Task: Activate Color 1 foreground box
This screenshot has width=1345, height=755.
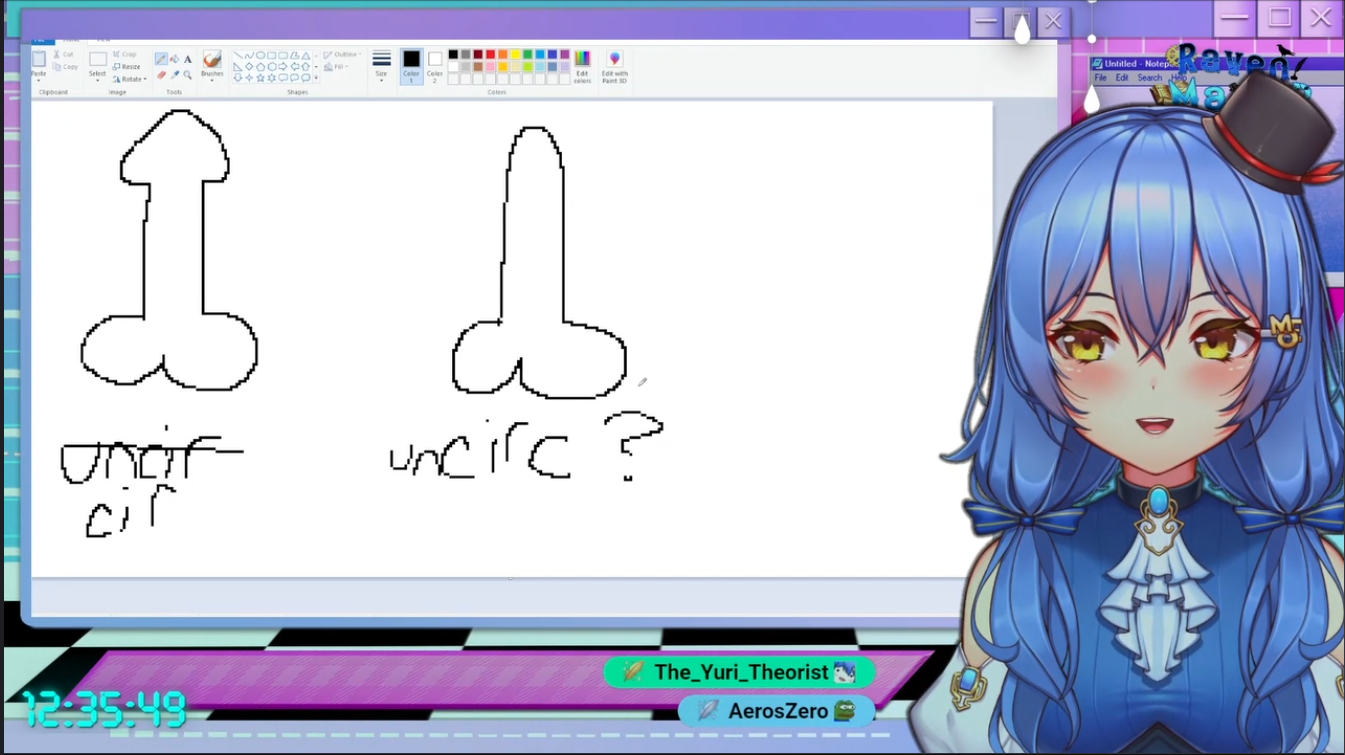Action: [411, 66]
